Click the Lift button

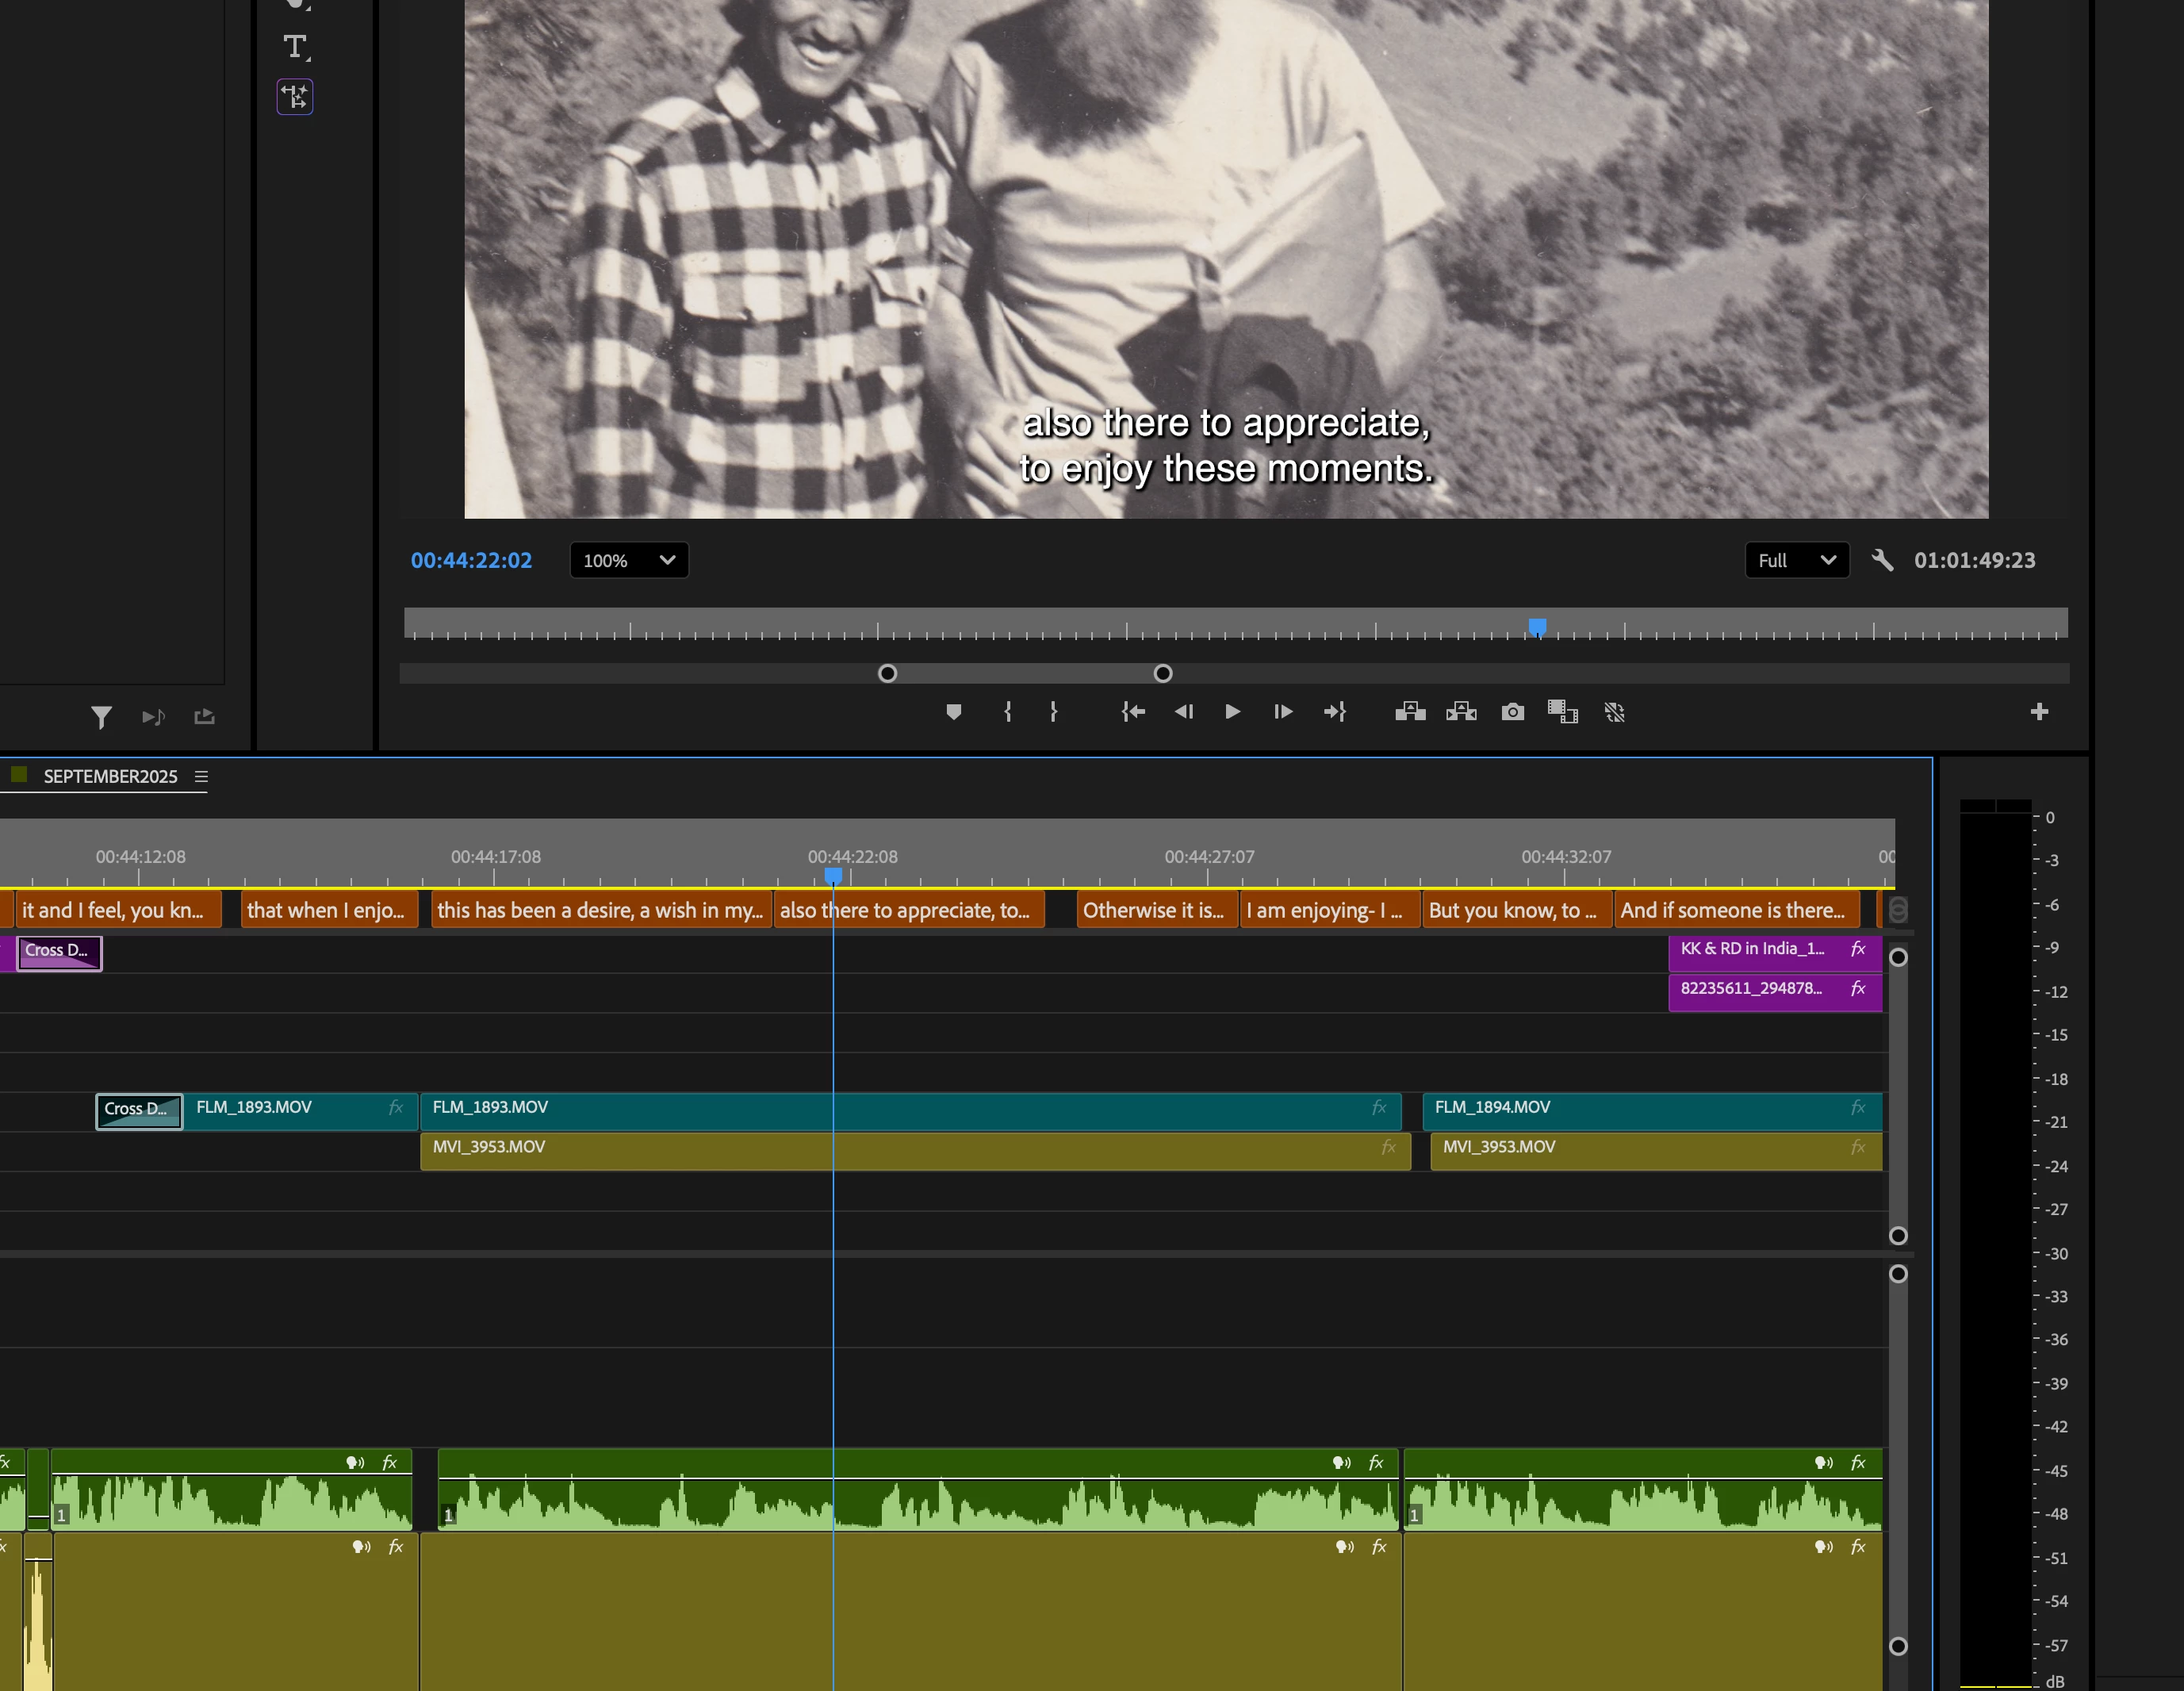(1410, 712)
